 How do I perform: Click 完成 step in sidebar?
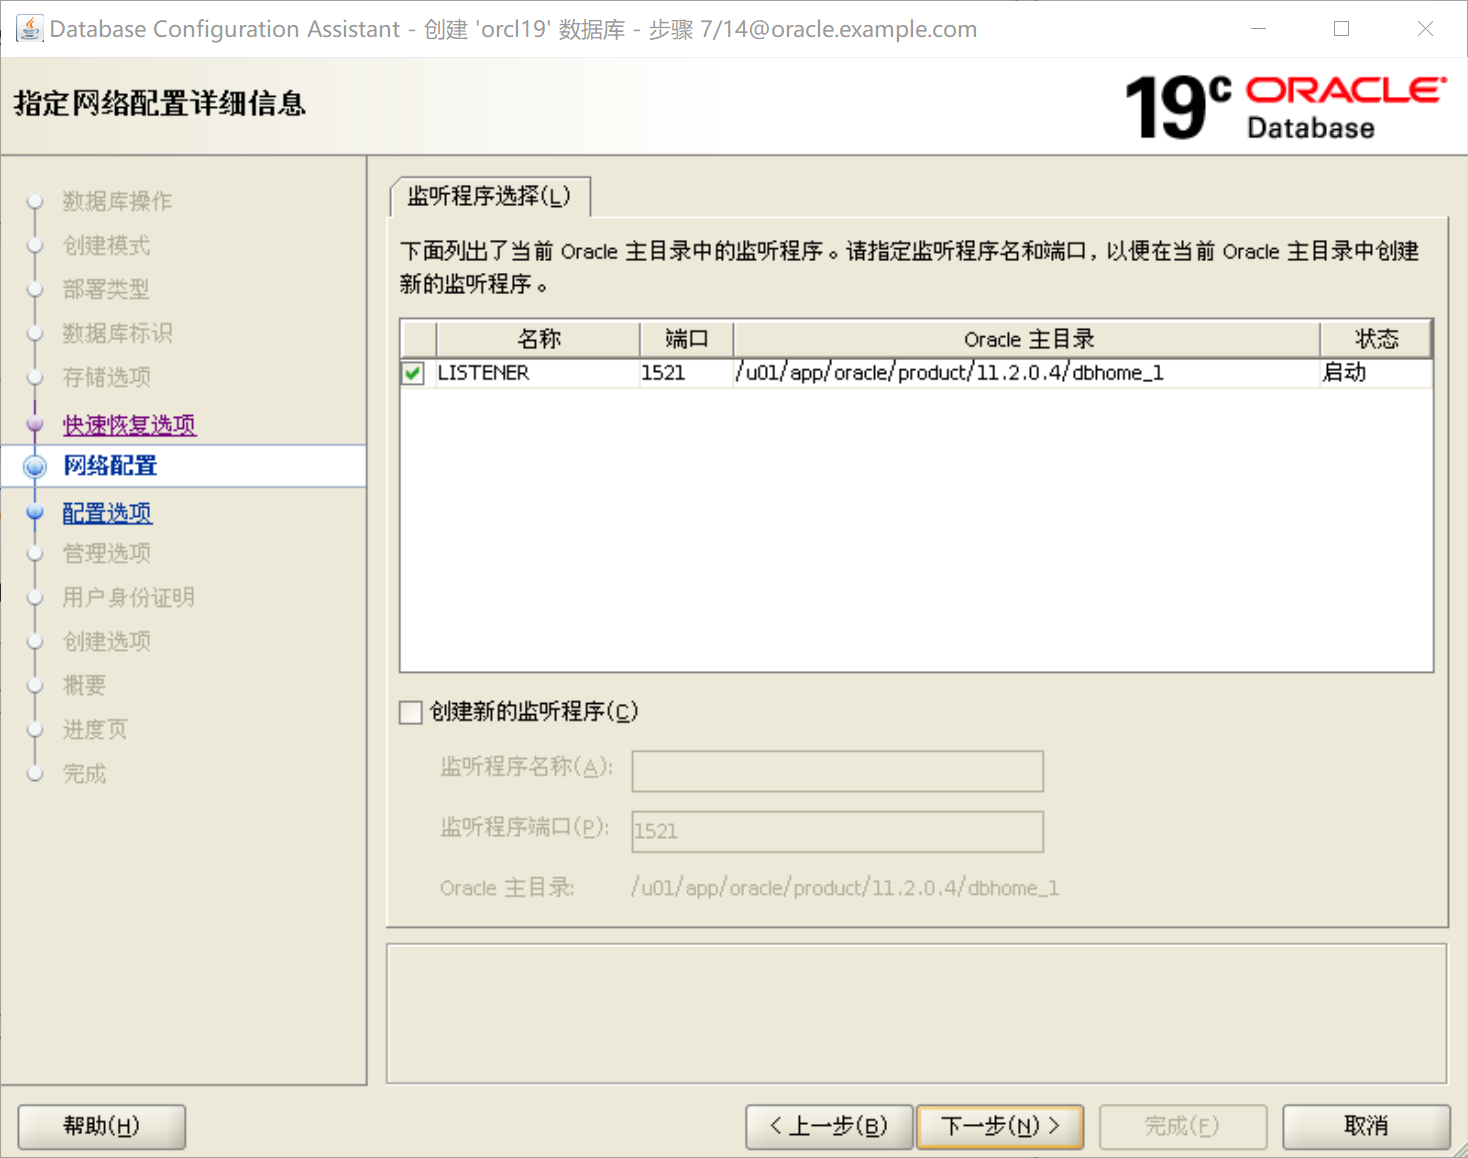84,773
